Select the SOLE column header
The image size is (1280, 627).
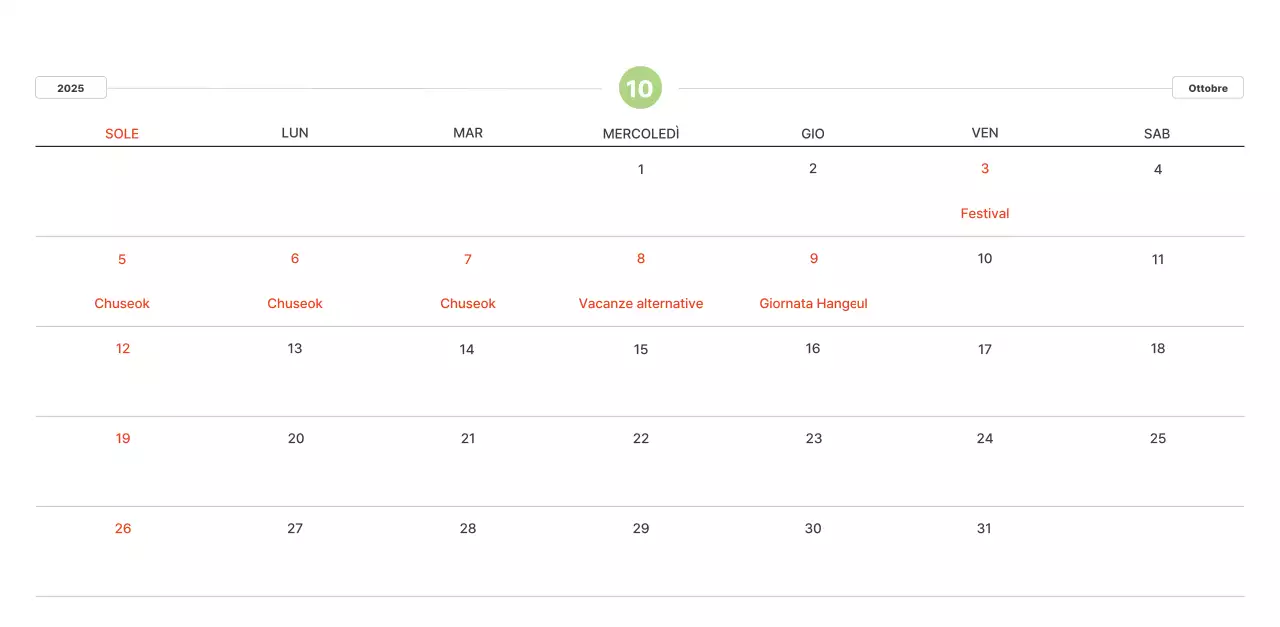(122, 133)
